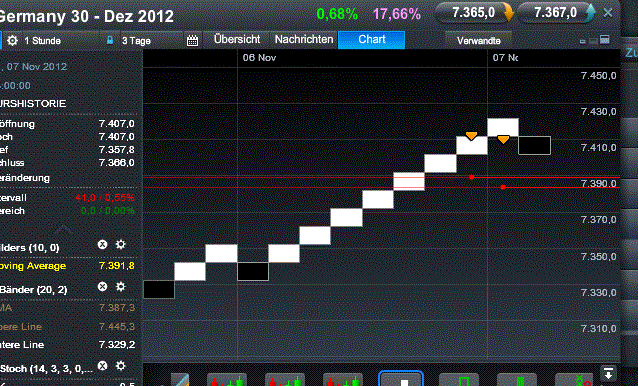Switch to the Nachrichten tab
This screenshot has height=386, width=638.
click(304, 39)
